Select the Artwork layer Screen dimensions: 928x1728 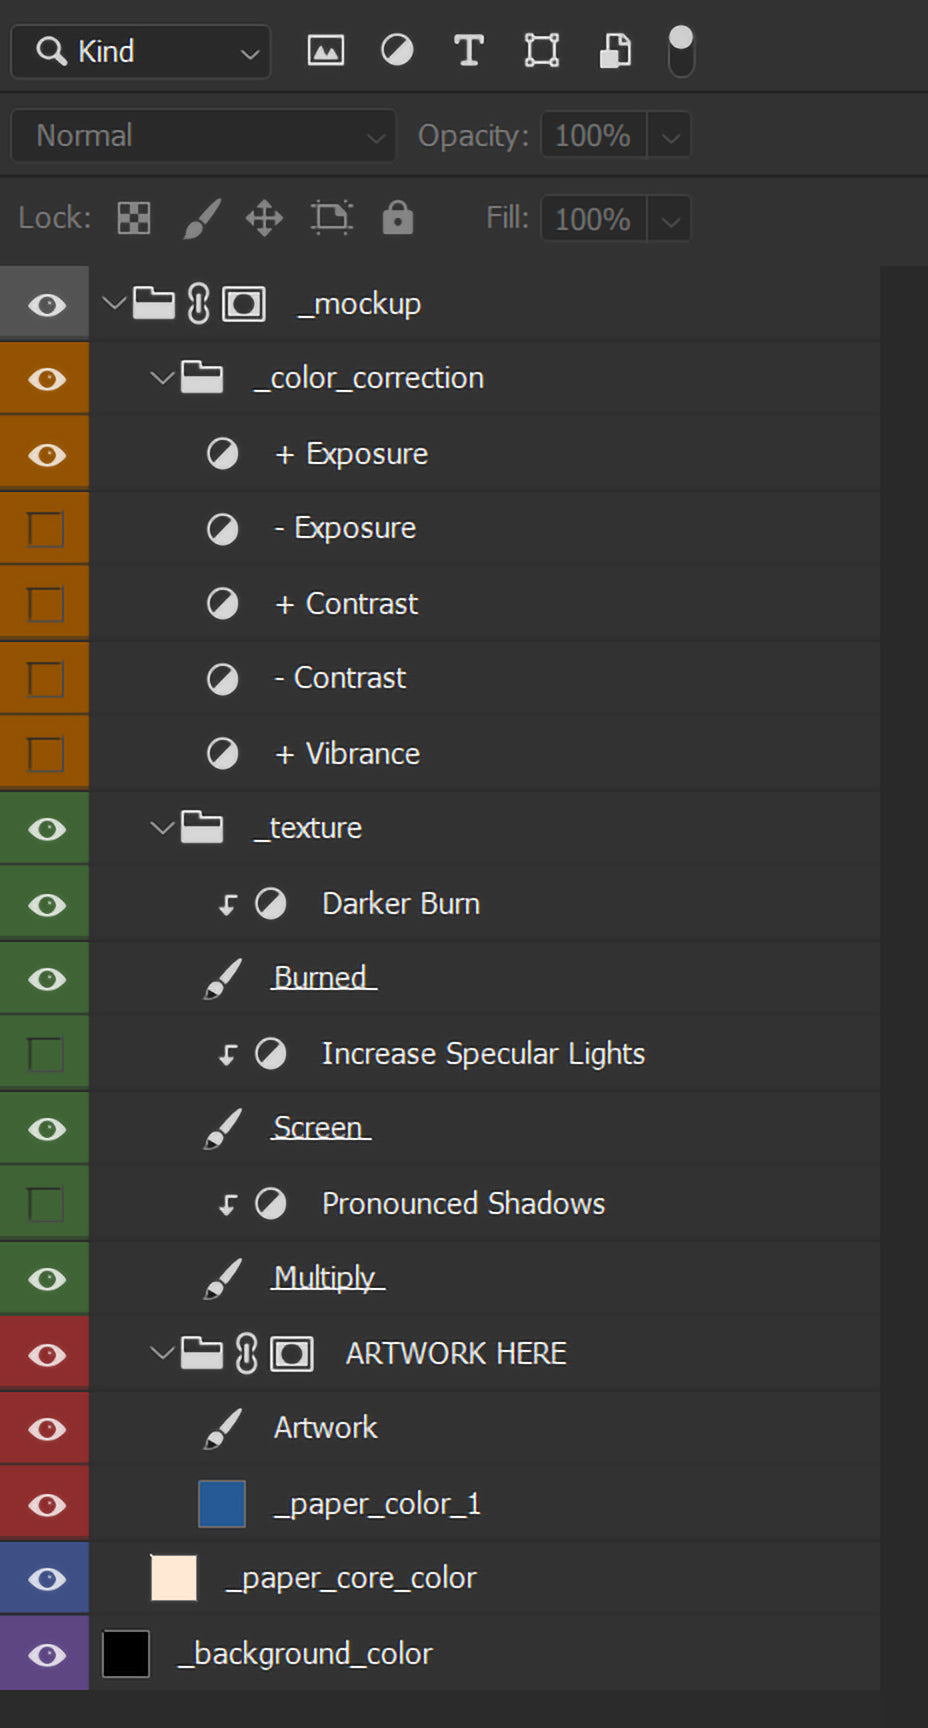point(326,1428)
